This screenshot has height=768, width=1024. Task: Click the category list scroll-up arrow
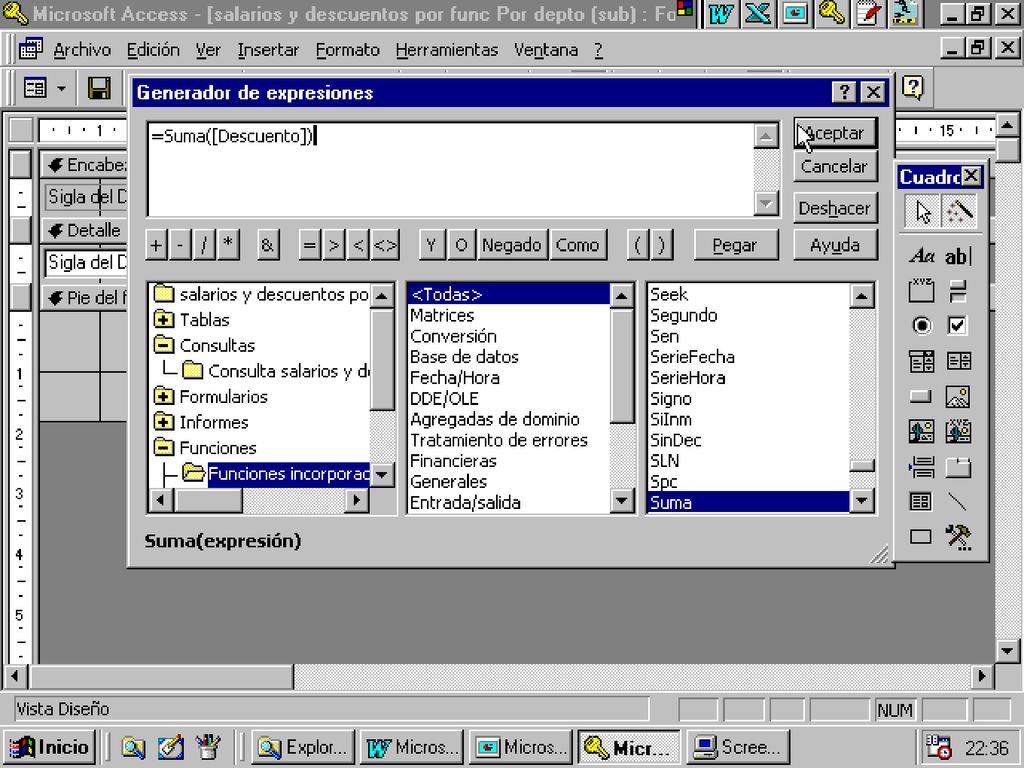click(x=621, y=296)
